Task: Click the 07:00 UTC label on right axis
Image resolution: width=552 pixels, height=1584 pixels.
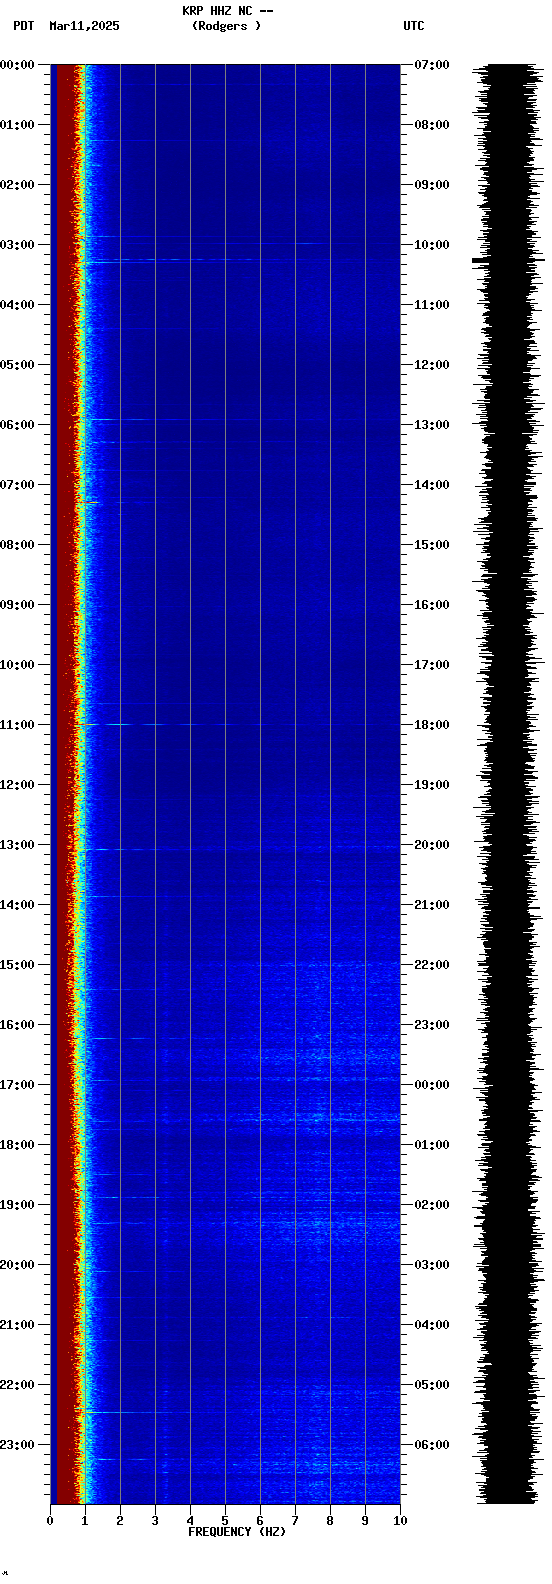Action: (x=432, y=65)
